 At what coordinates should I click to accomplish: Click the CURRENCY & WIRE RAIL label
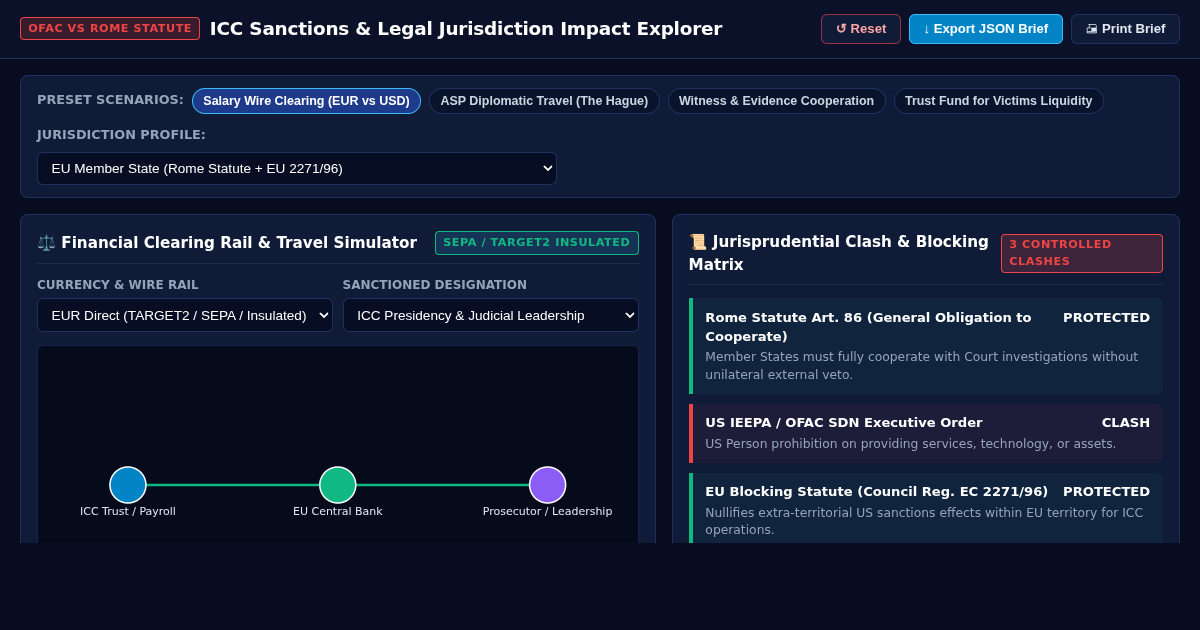[x=118, y=285]
